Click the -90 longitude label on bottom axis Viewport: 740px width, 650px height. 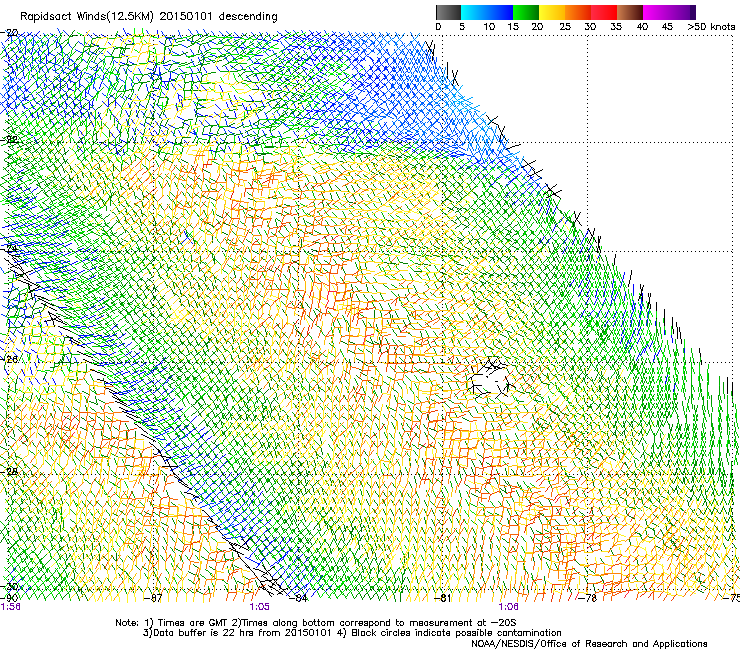click(x=9, y=598)
